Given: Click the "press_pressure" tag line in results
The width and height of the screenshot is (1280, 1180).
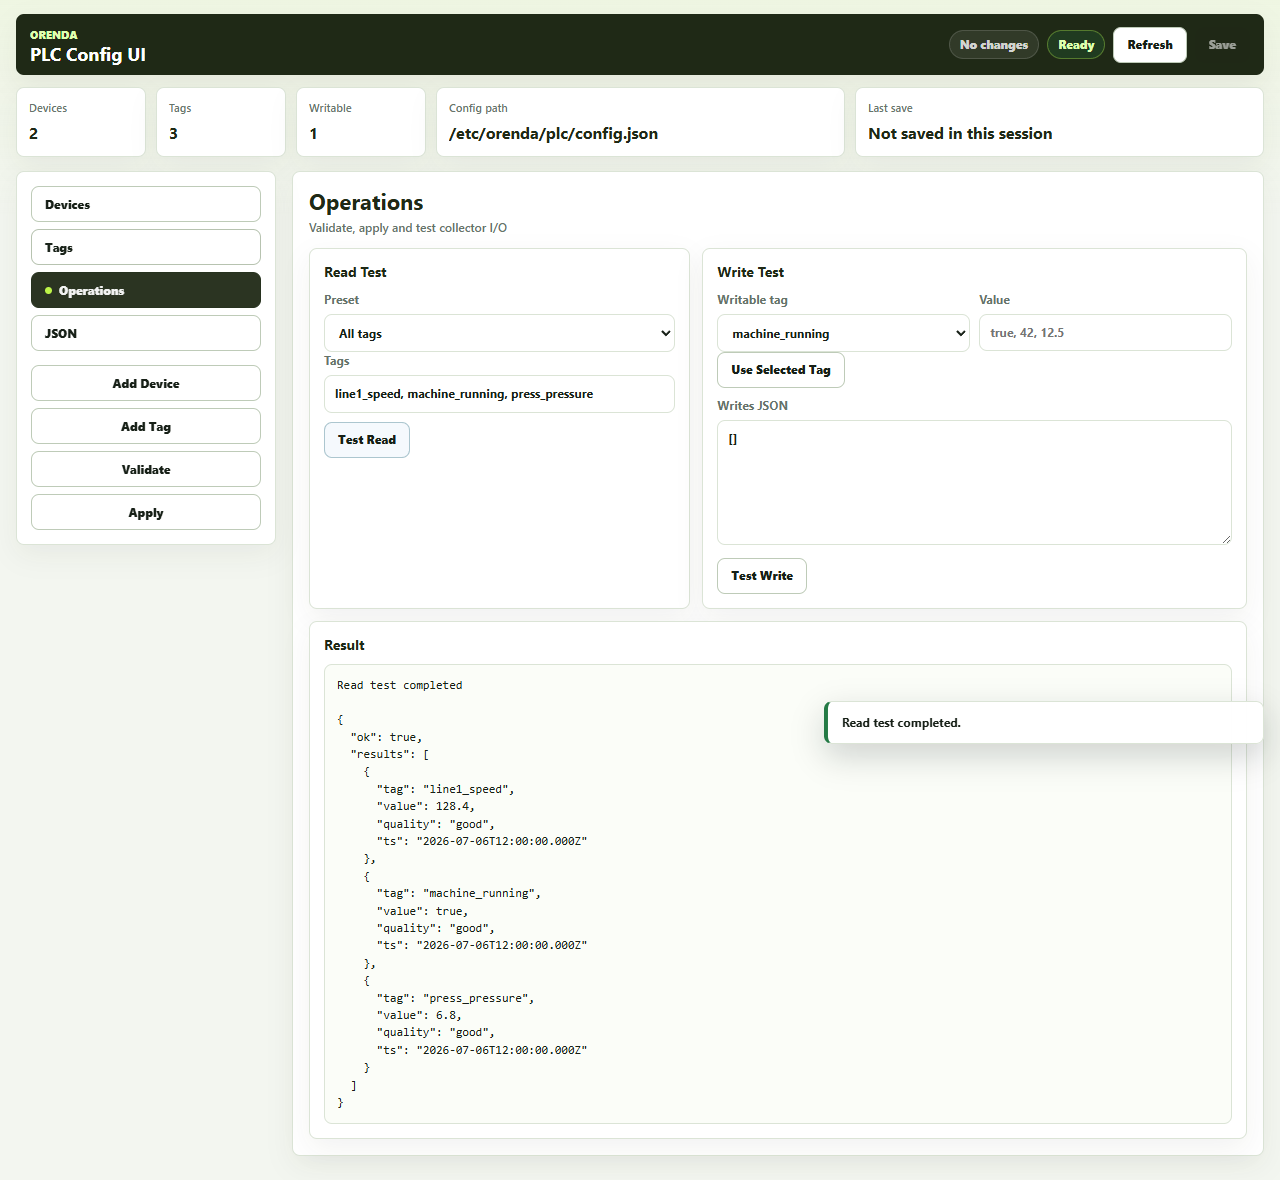Looking at the screenshot, I should (x=455, y=999).
